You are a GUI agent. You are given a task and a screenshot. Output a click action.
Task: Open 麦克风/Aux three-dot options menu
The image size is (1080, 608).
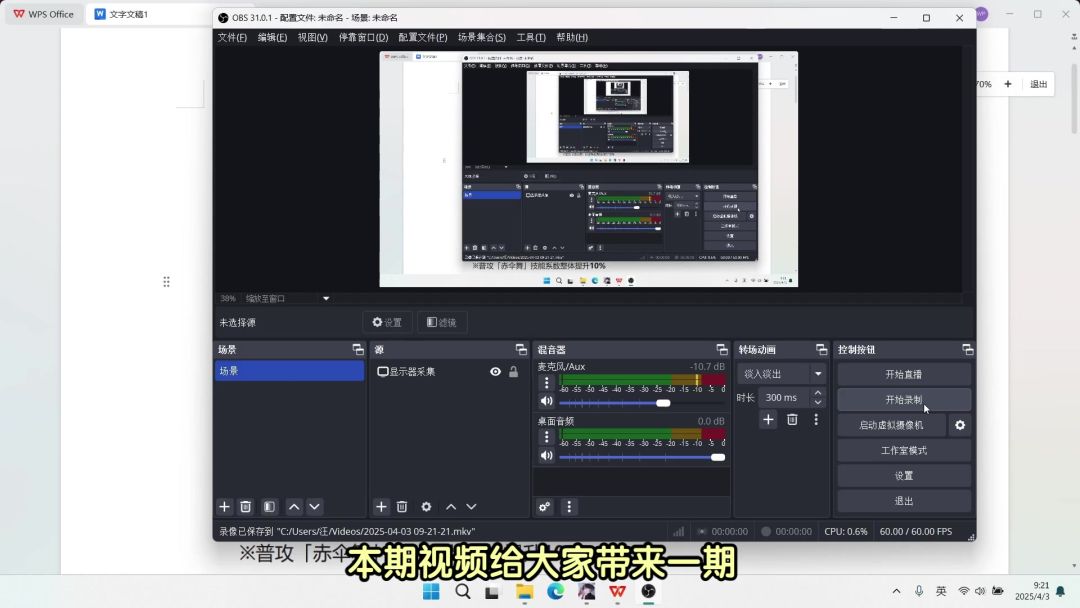pos(546,383)
